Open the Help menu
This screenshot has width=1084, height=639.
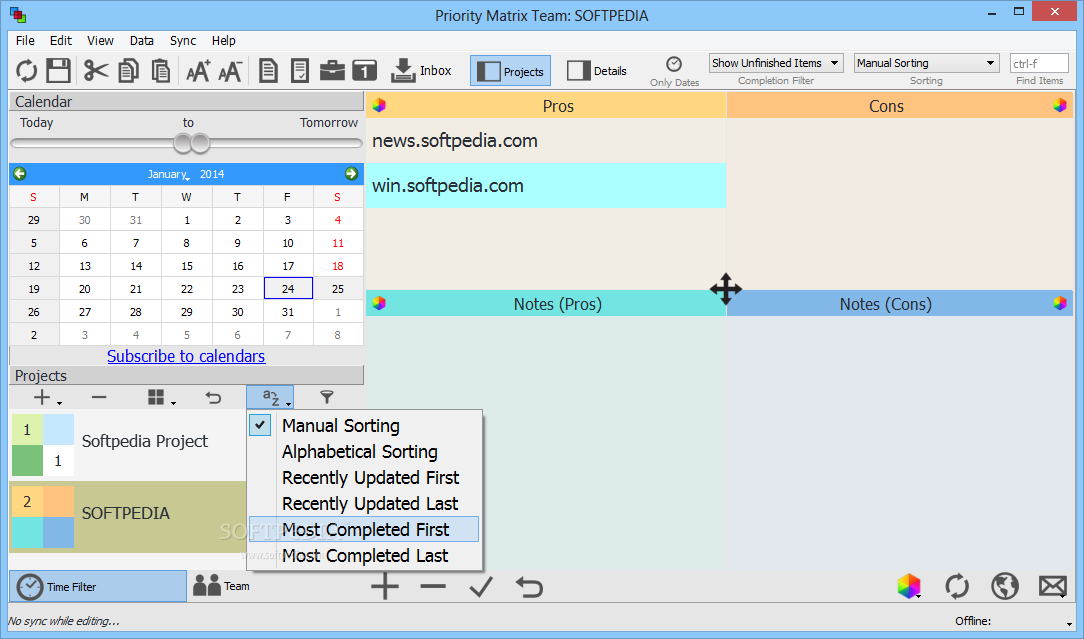[x=223, y=41]
